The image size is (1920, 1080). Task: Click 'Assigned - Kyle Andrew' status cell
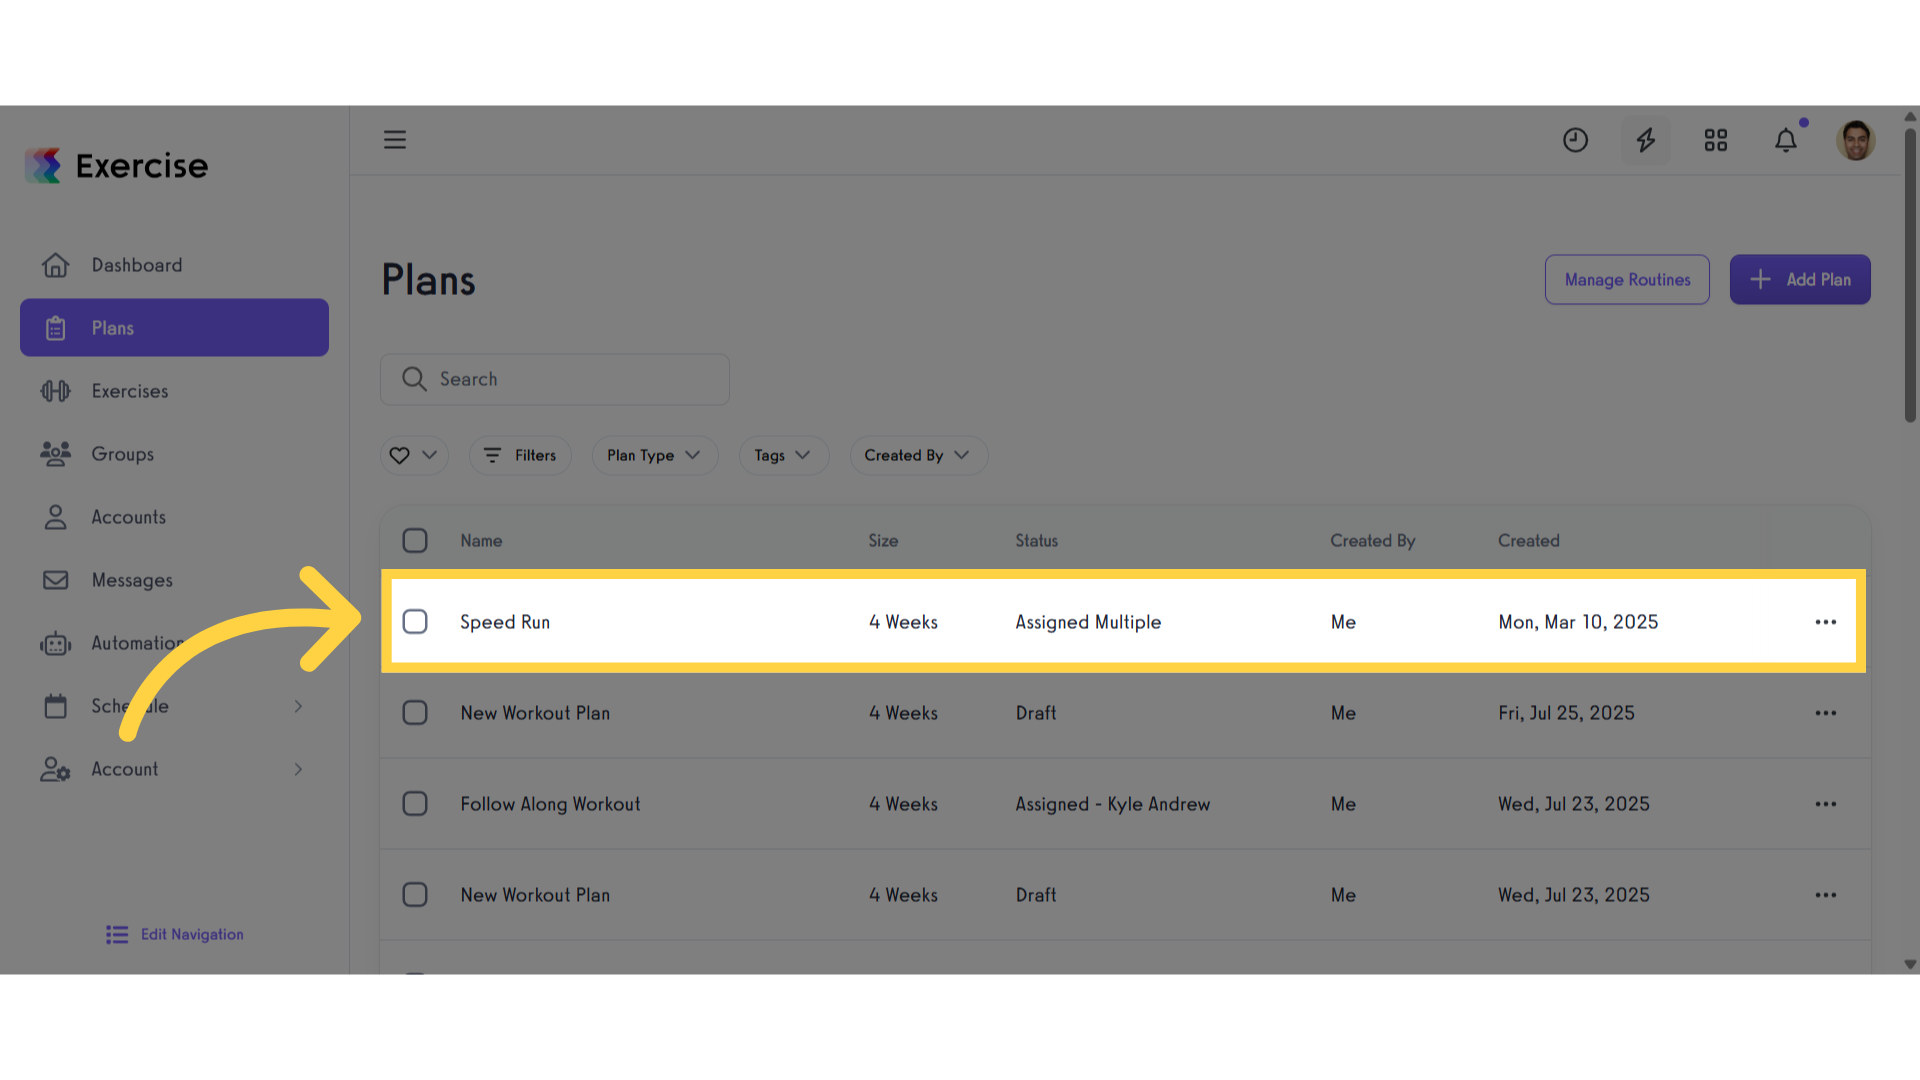[1112, 804]
